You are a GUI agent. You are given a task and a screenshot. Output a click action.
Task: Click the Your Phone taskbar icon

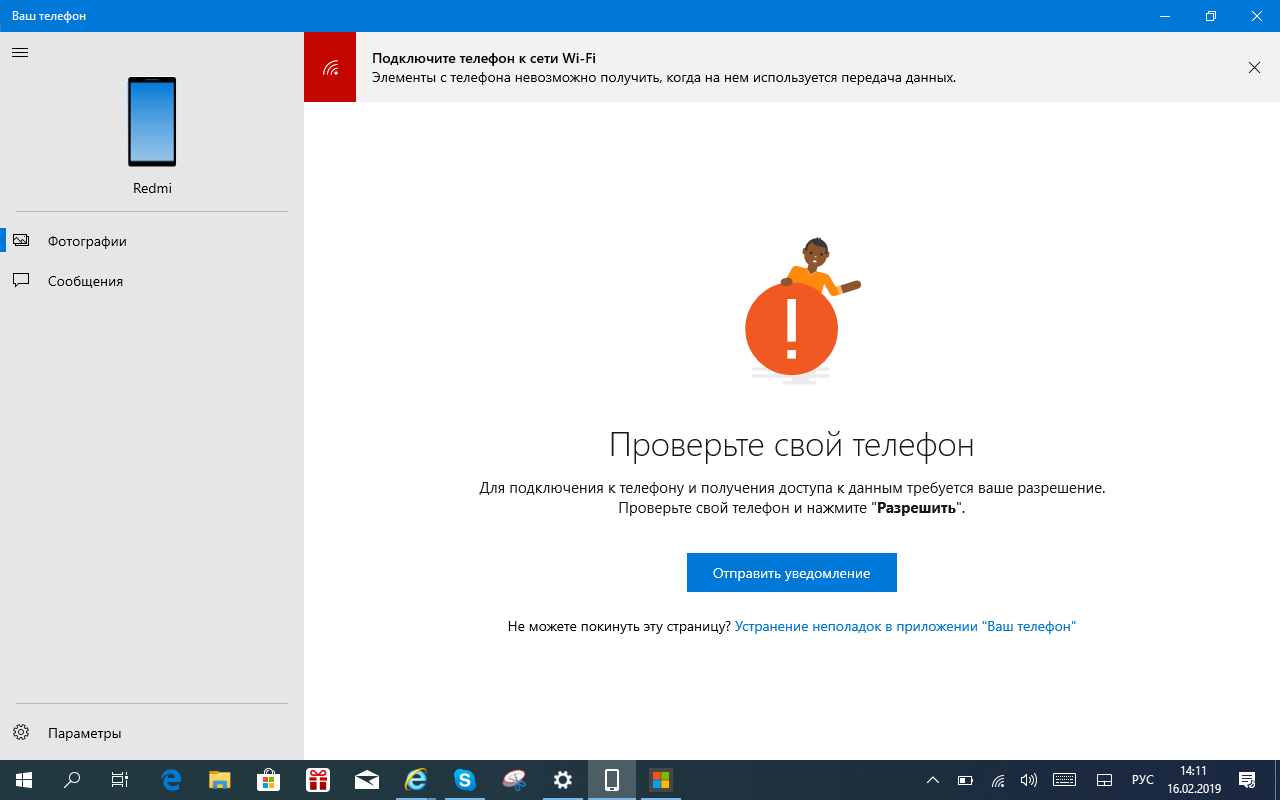[612, 780]
